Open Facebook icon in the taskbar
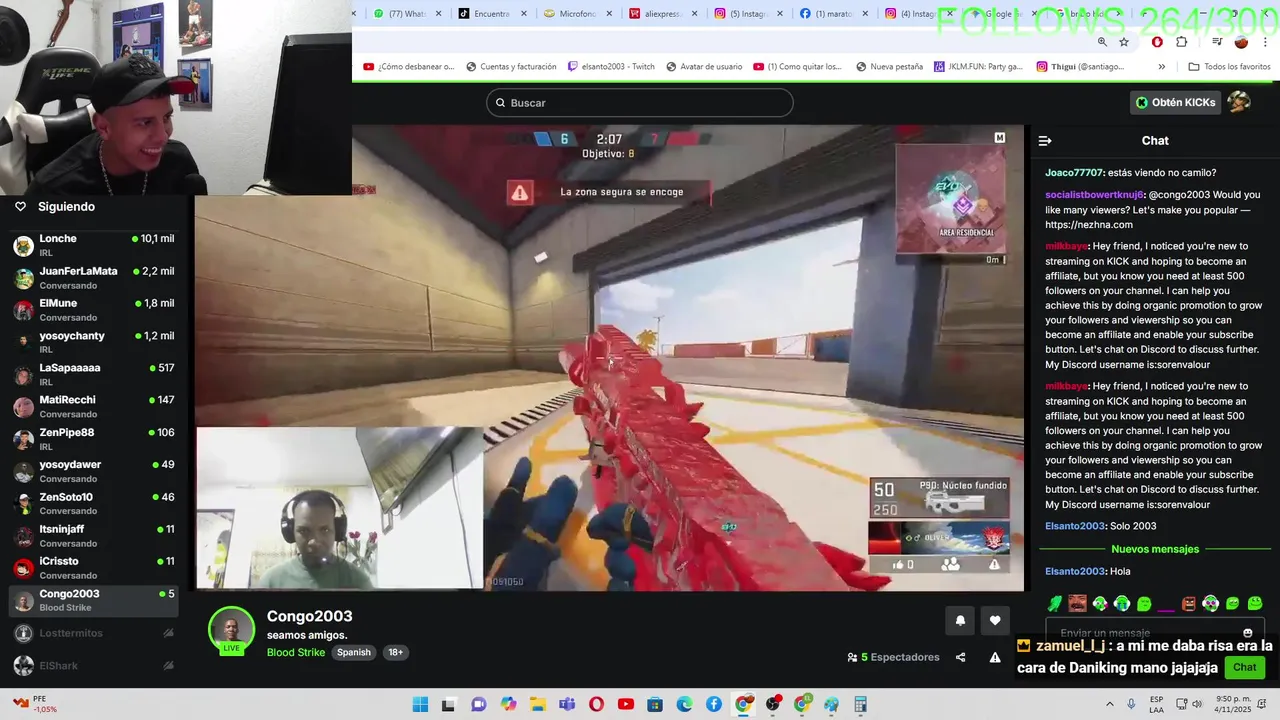This screenshot has height=720, width=1280. point(714,704)
